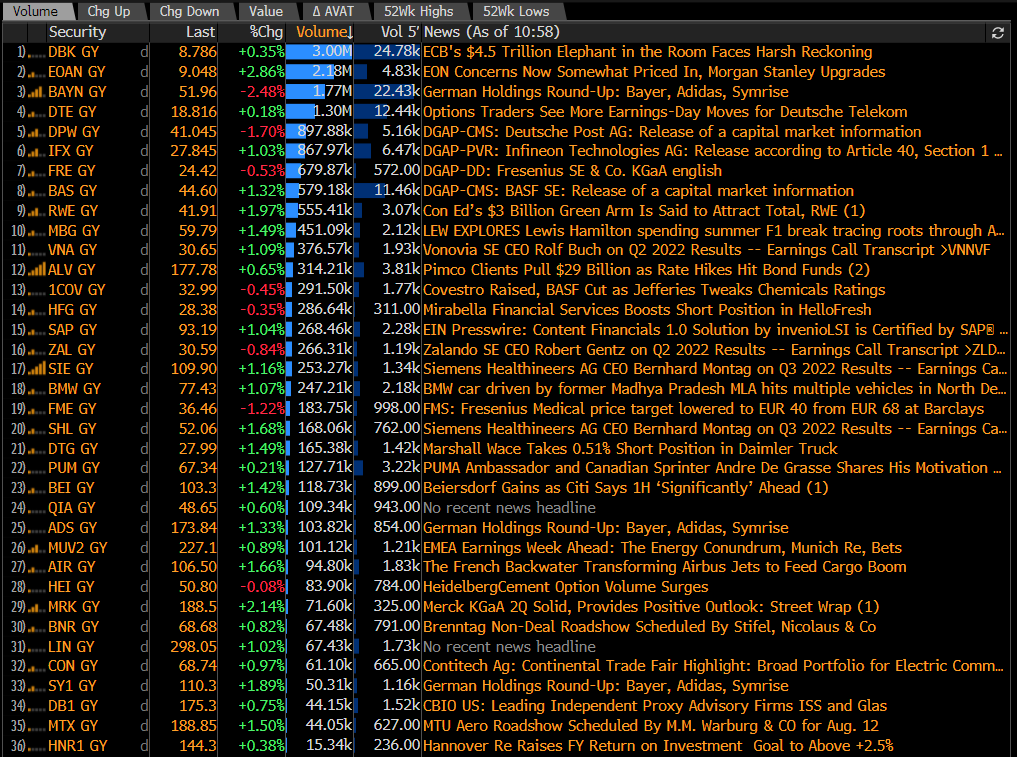Image resolution: width=1017 pixels, height=757 pixels.
Task: Select the BMW GY security
Action: [74, 389]
